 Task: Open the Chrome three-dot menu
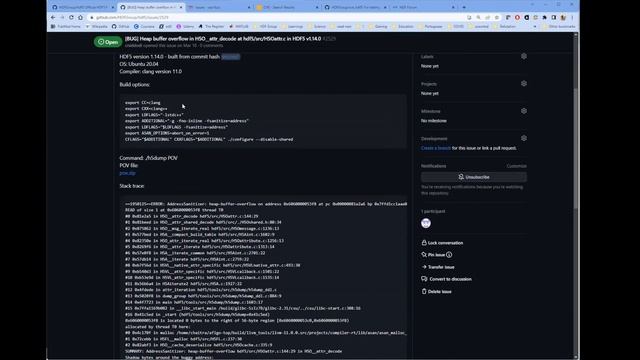(x=572, y=18)
